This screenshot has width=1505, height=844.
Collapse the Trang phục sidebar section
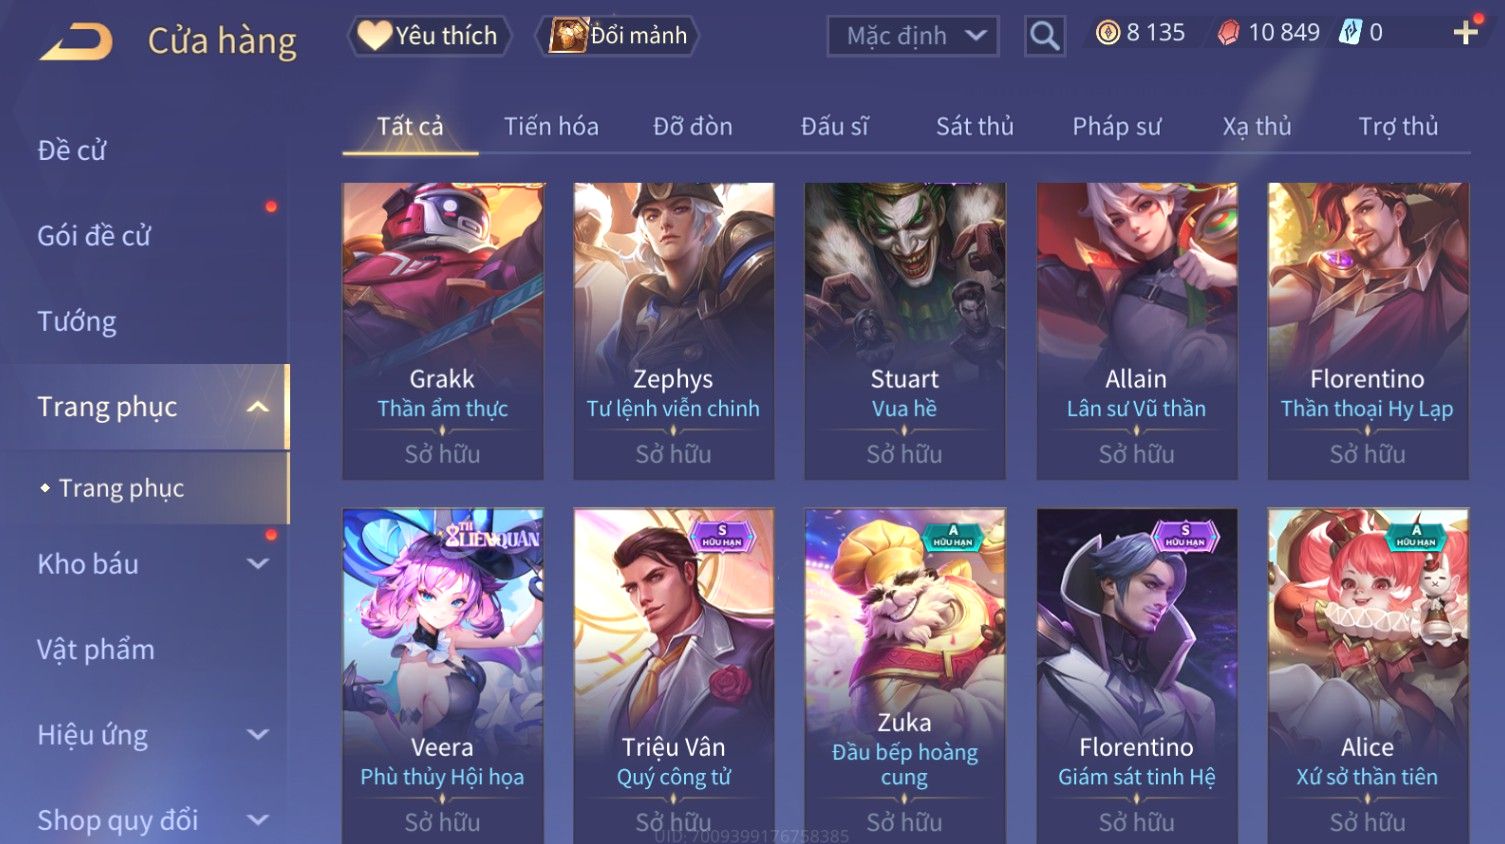pos(258,407)
